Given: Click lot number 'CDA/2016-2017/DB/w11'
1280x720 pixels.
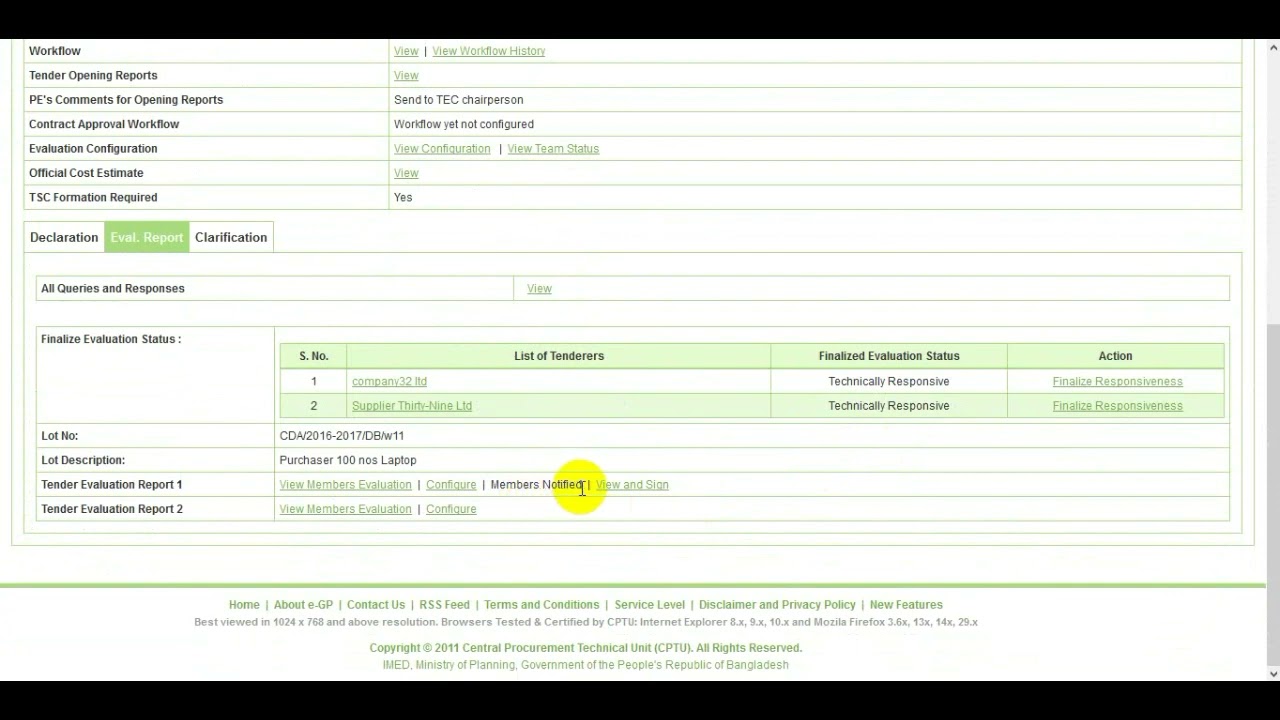Looking at the screenshot, I should [x=342, y=436].
